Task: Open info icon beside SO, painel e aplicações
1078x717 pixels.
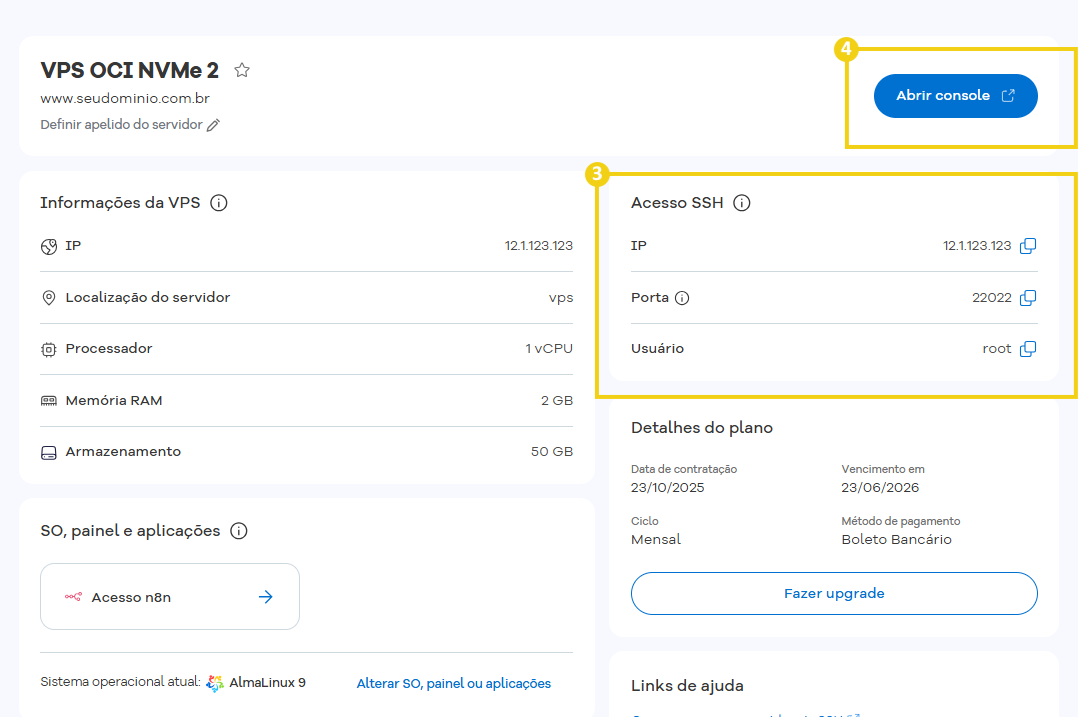Action: click(239, 531)
